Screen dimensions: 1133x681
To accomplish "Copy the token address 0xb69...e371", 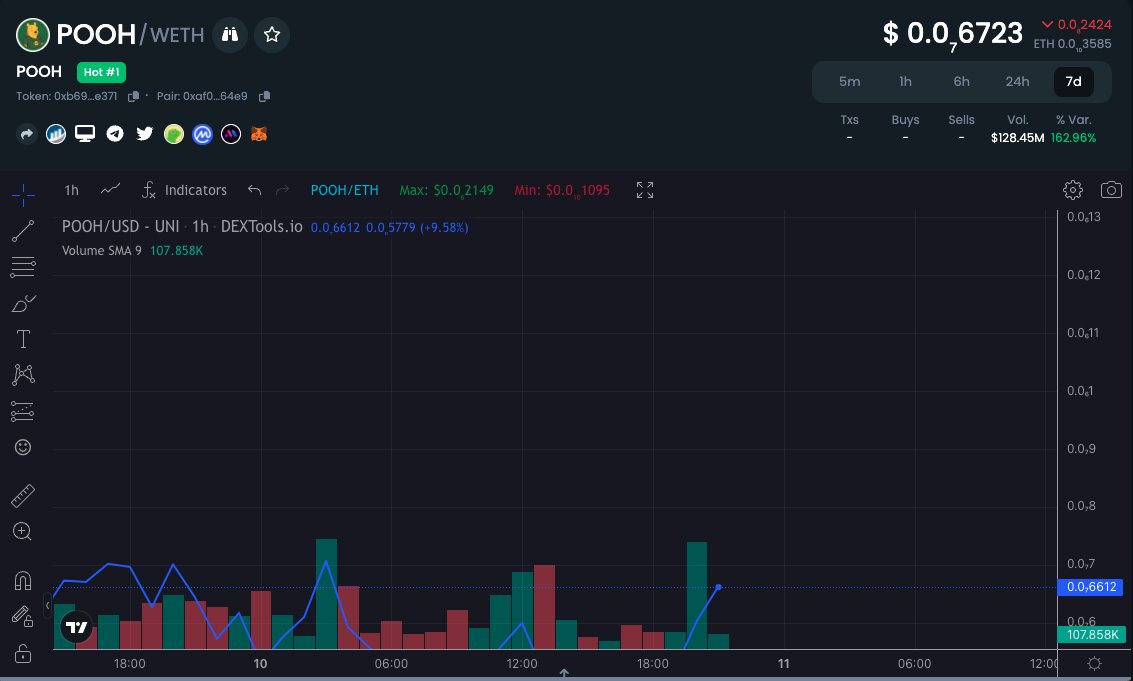I will (133, 96).
